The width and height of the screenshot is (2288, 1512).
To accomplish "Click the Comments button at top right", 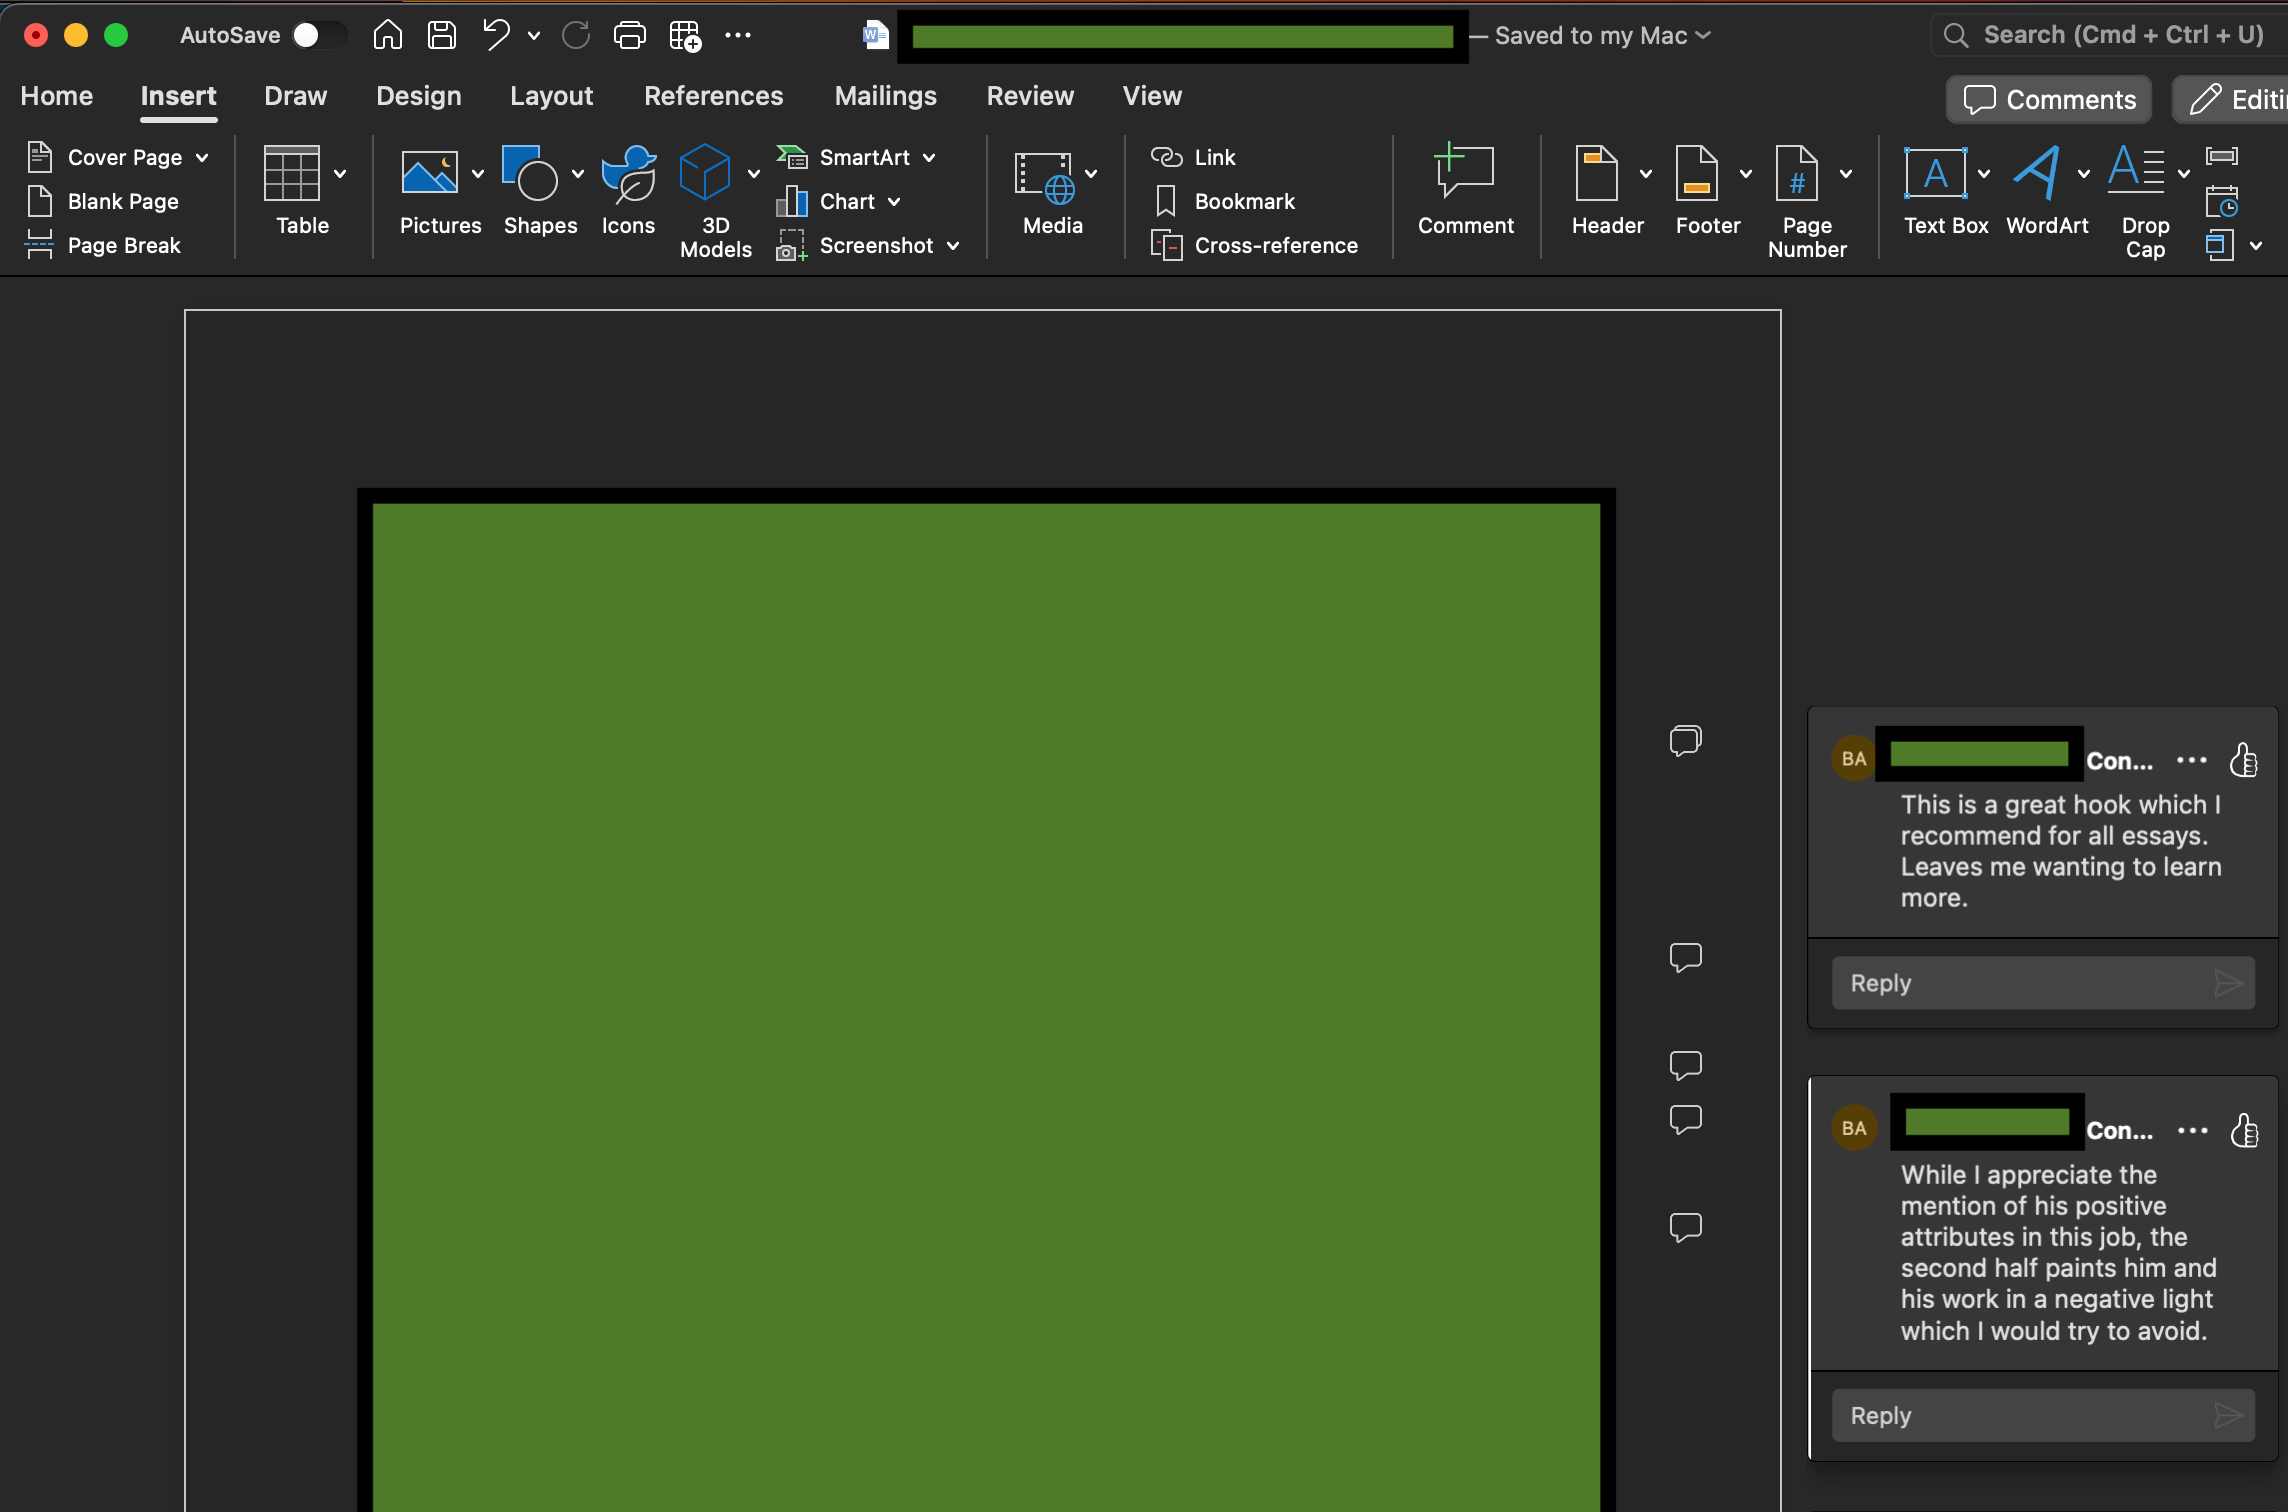I will 2049,99.
